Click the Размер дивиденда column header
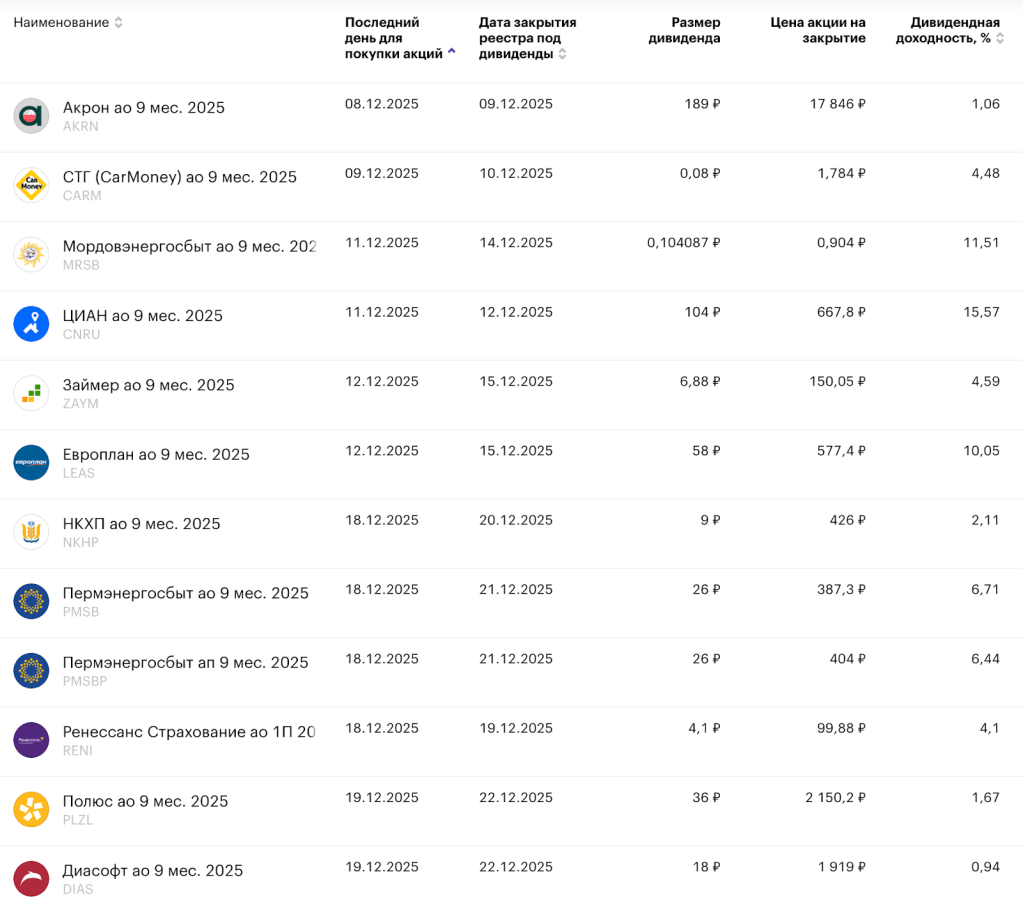The width and height of the screenshot is (1023, 914). pyautogui.click(x=684, y=30)
